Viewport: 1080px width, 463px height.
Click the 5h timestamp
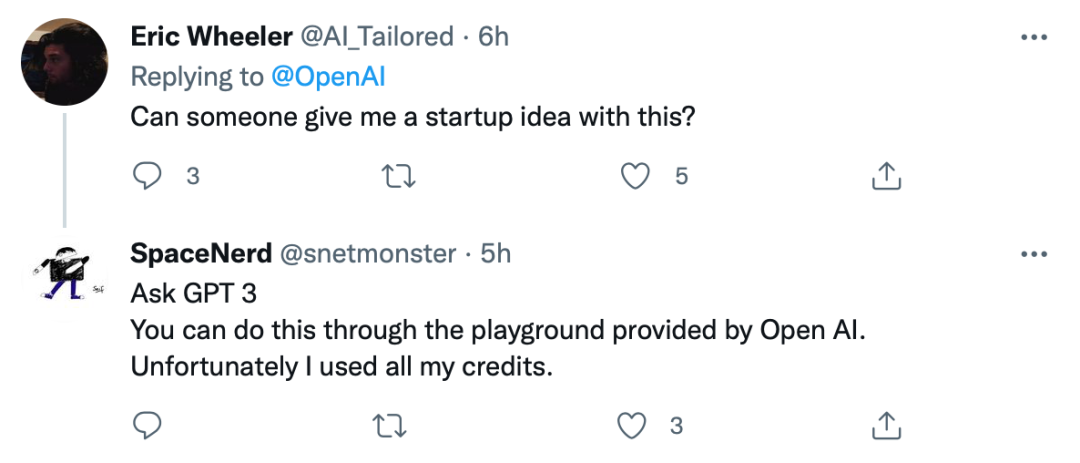tap(496, 254)
